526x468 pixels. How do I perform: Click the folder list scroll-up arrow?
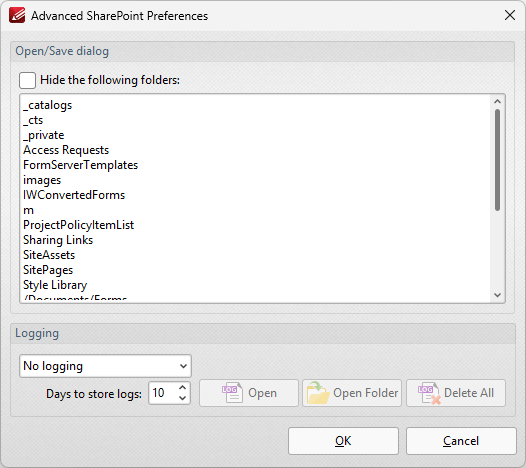coord(497,101)
